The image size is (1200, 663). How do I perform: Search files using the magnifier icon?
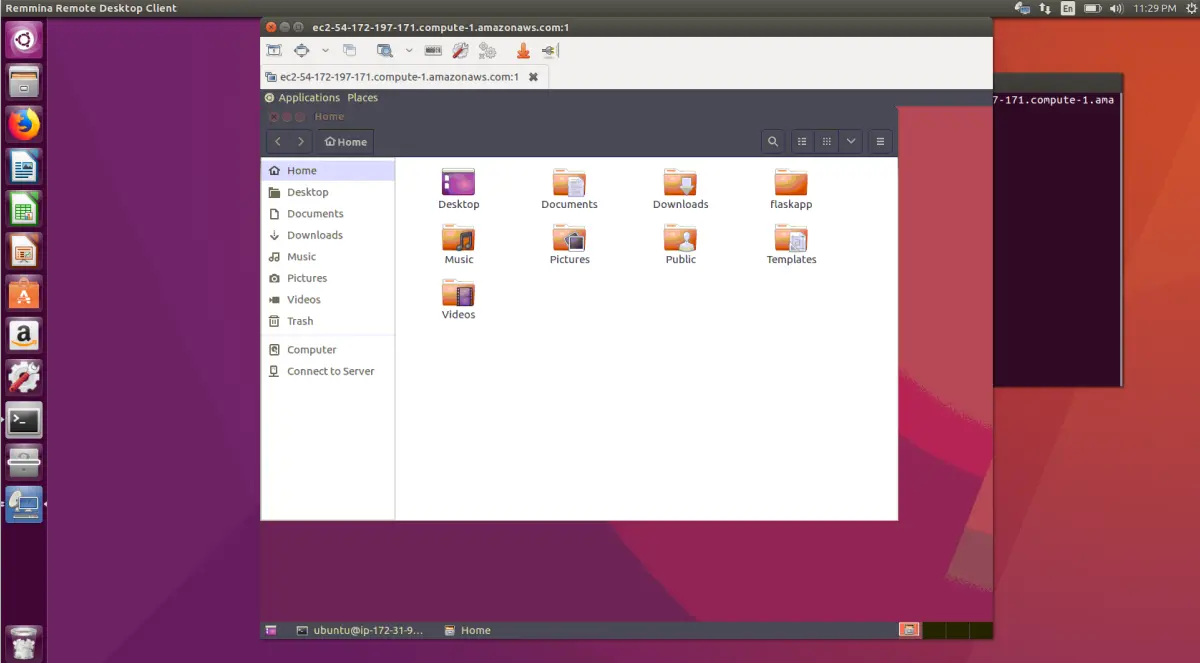(x=773, y=141)
